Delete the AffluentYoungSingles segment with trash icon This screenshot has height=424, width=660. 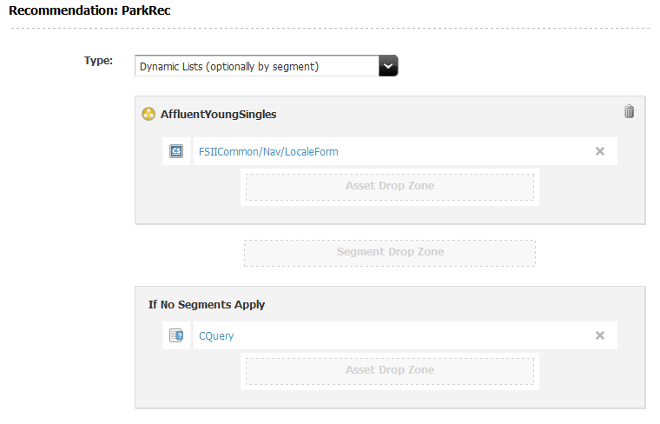[629, 112]
